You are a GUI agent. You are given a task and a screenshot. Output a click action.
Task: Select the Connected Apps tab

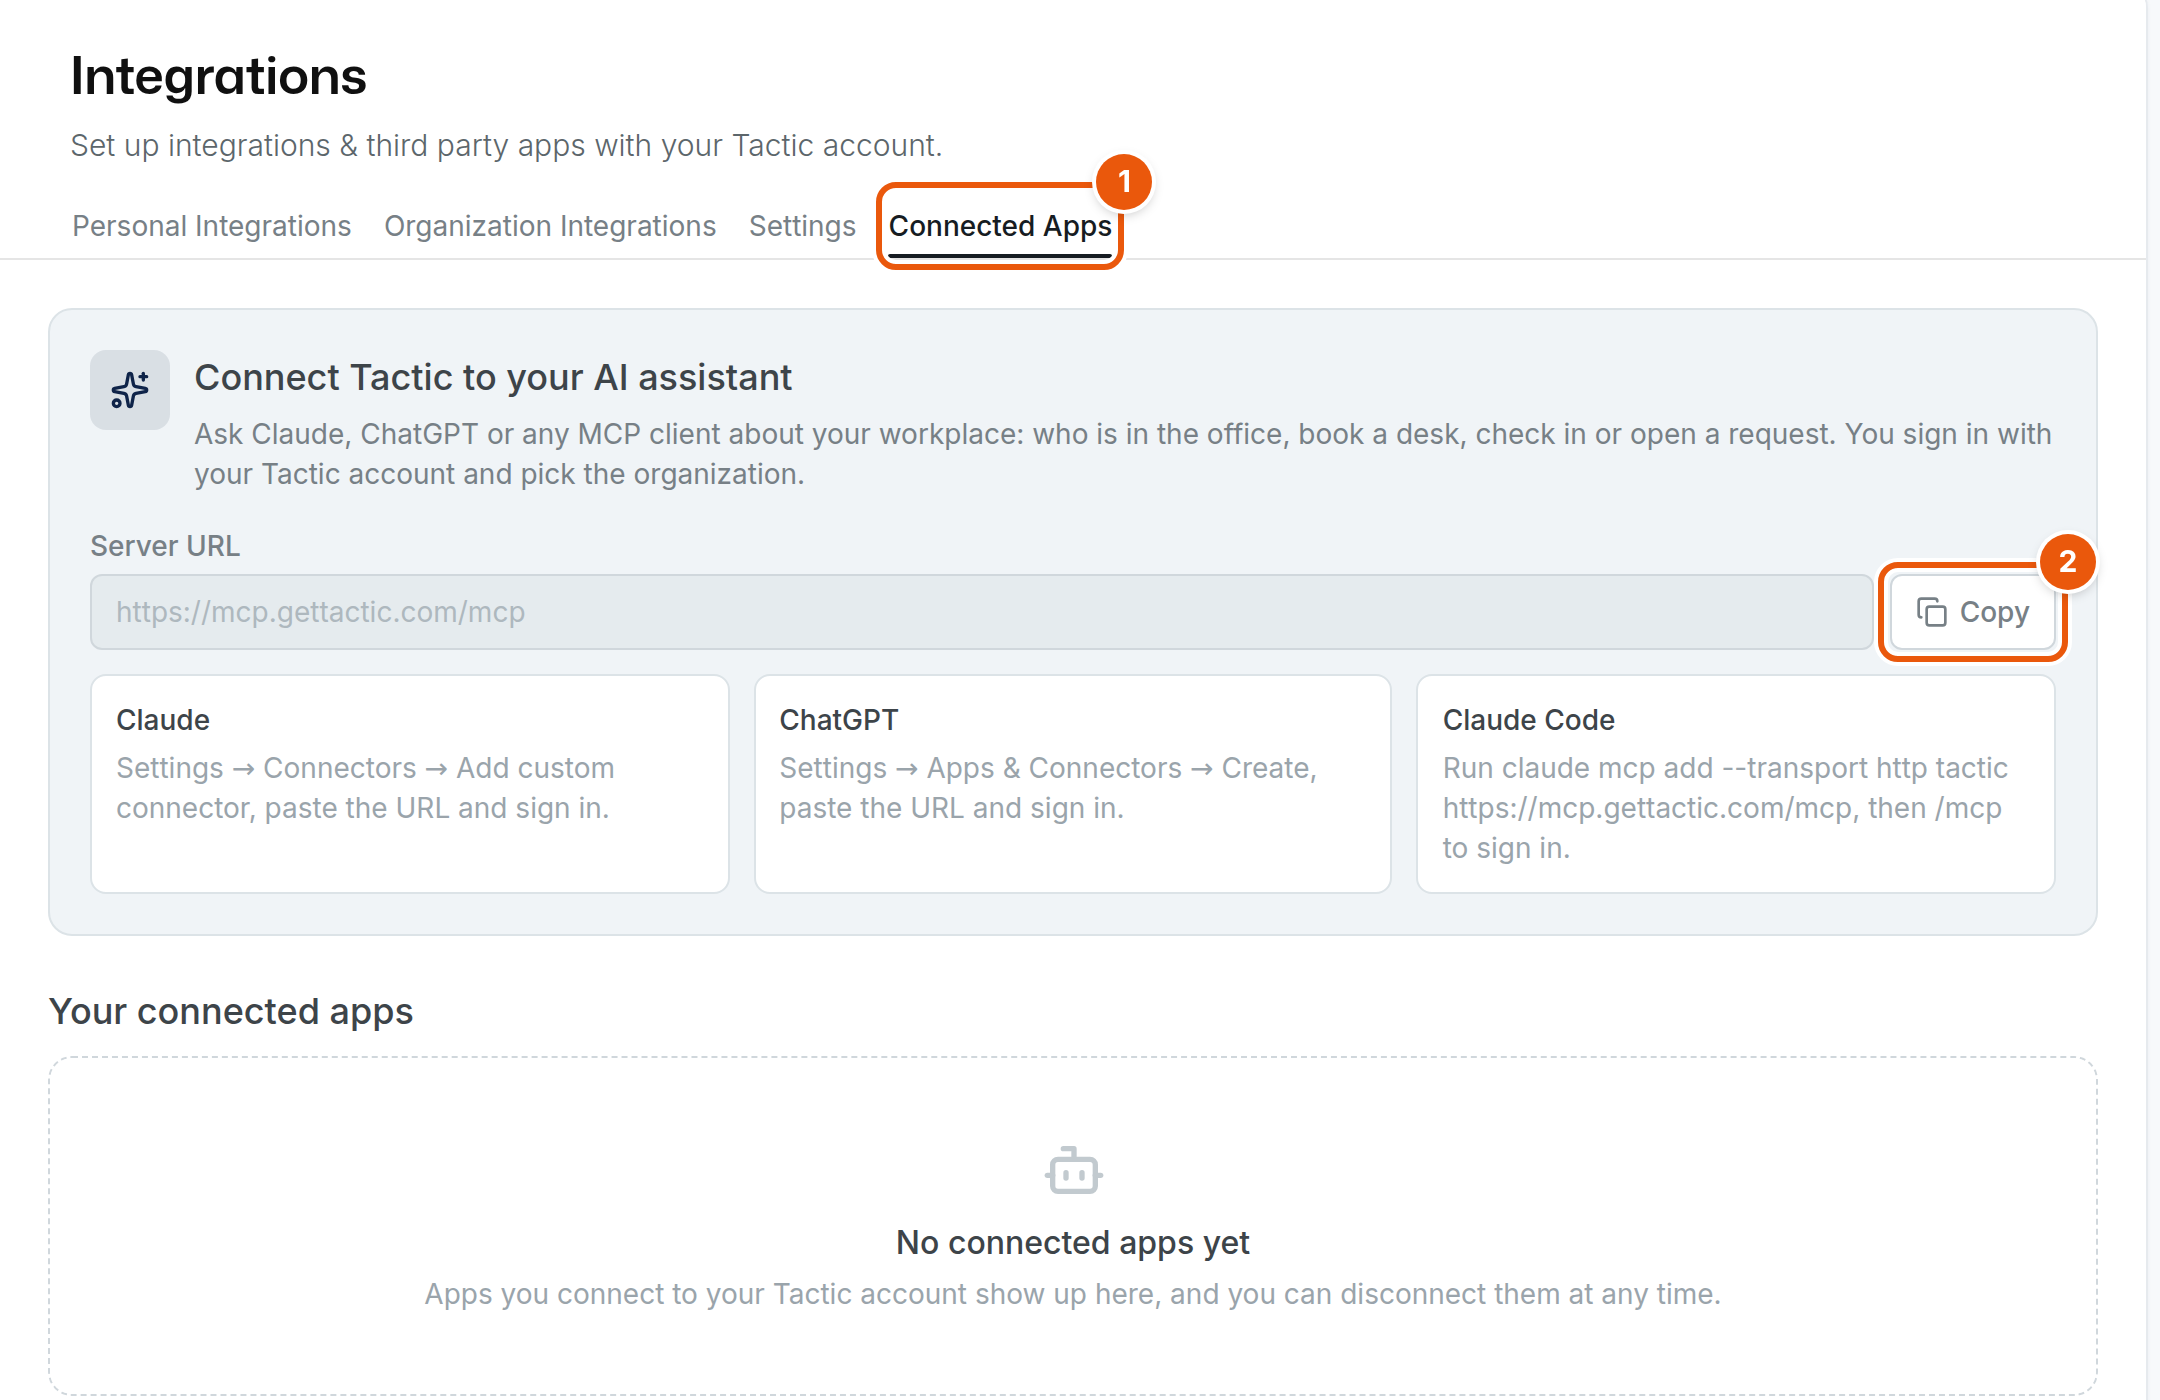[x=1000, y=226]
